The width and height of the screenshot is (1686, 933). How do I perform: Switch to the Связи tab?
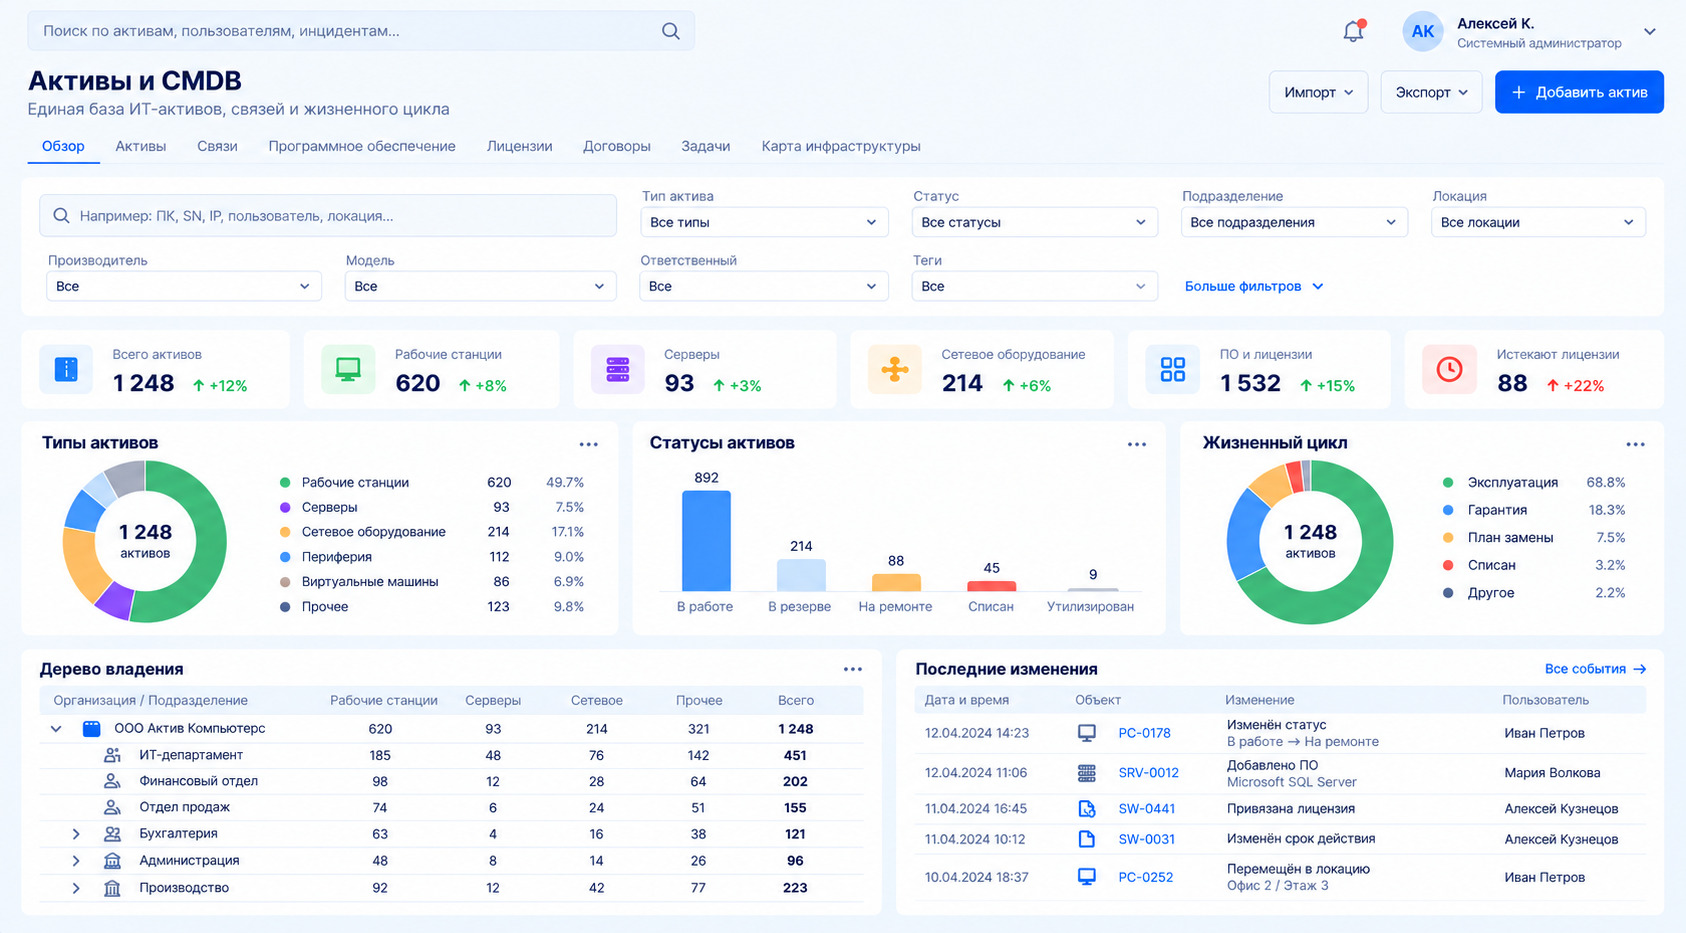click(217, 146)
